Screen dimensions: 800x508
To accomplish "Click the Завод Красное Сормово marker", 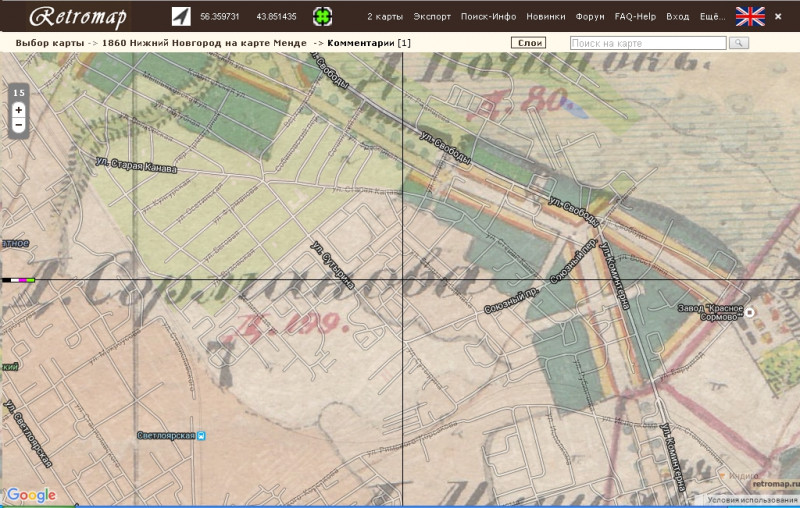I will 749,312.
